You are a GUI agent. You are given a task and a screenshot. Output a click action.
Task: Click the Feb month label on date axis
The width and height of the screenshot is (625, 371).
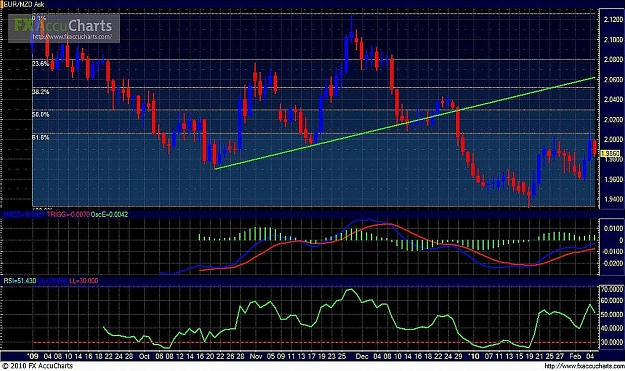click(x=575, y=356)
